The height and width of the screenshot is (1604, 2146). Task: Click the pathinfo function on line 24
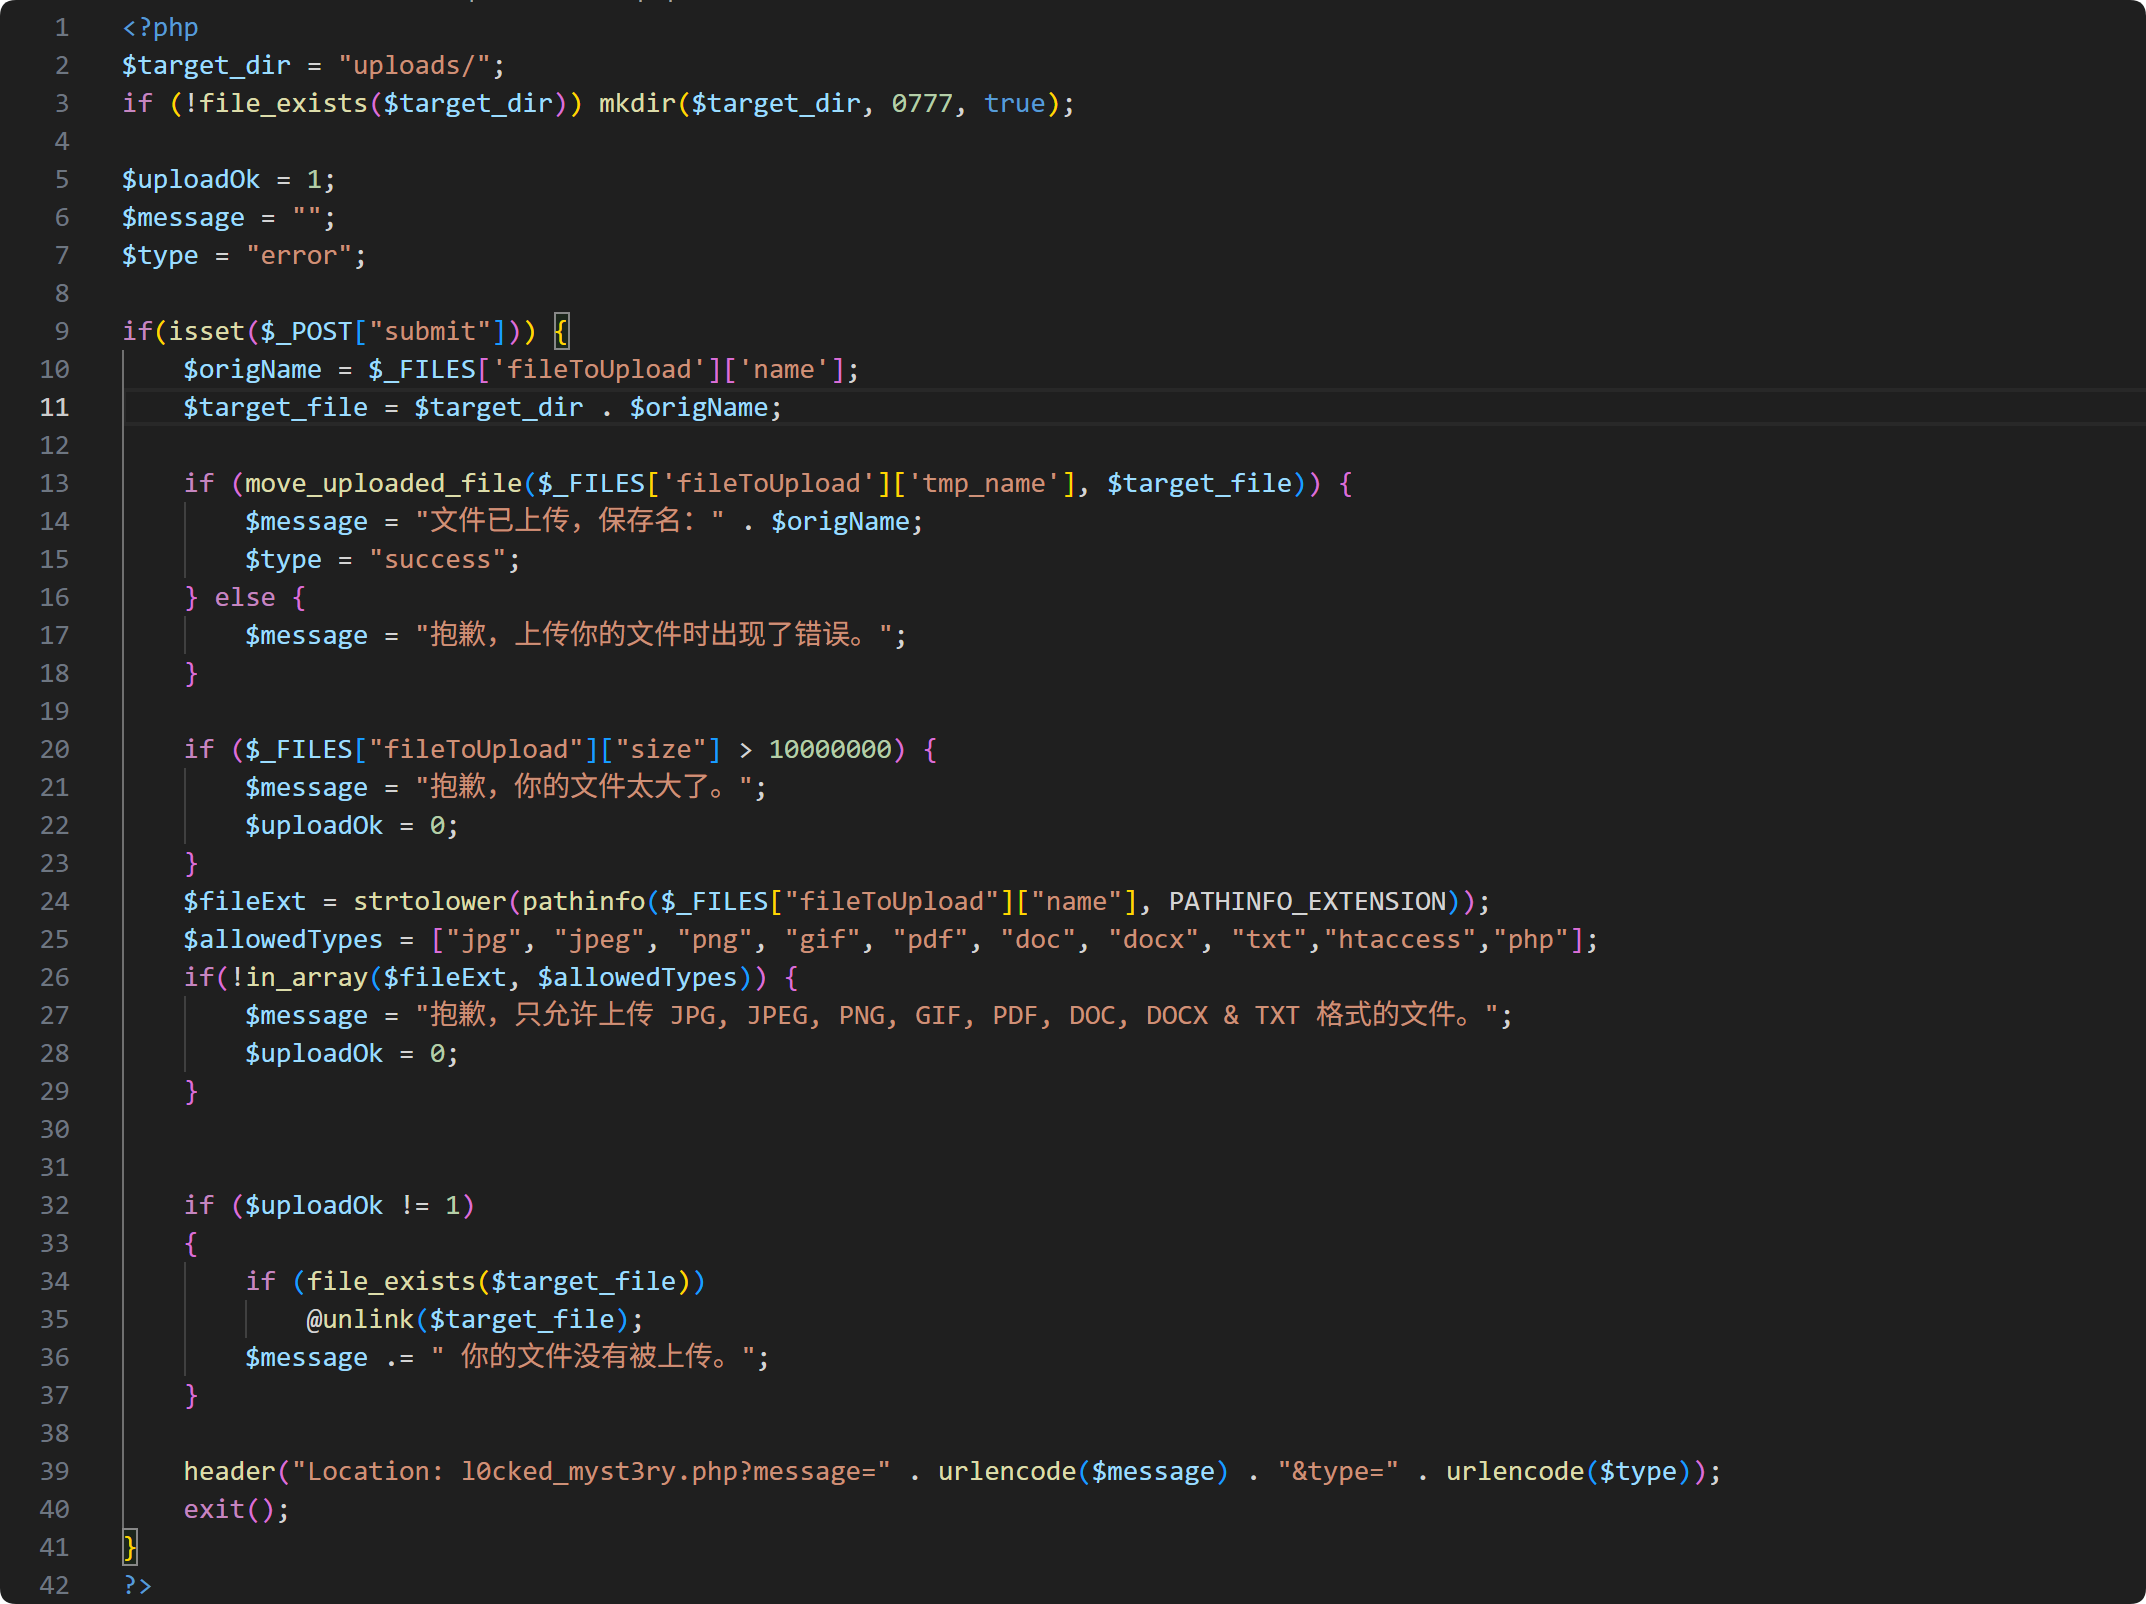tap(584, 902)
